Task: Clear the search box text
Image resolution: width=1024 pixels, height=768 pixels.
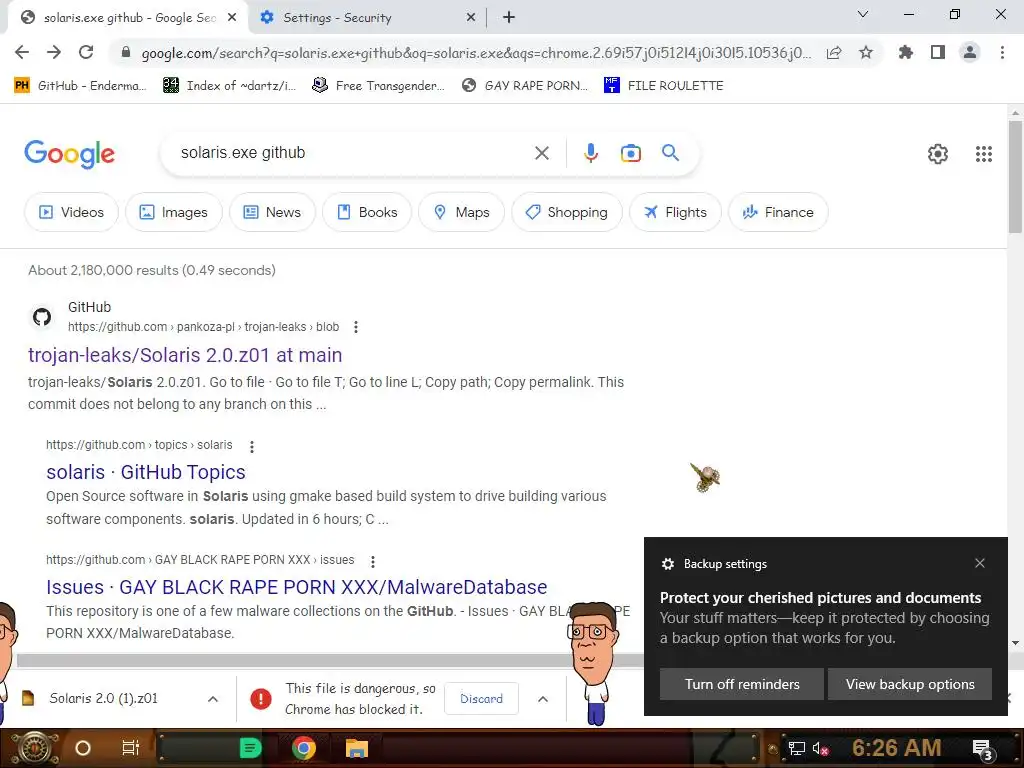Action: pos(541,153)
